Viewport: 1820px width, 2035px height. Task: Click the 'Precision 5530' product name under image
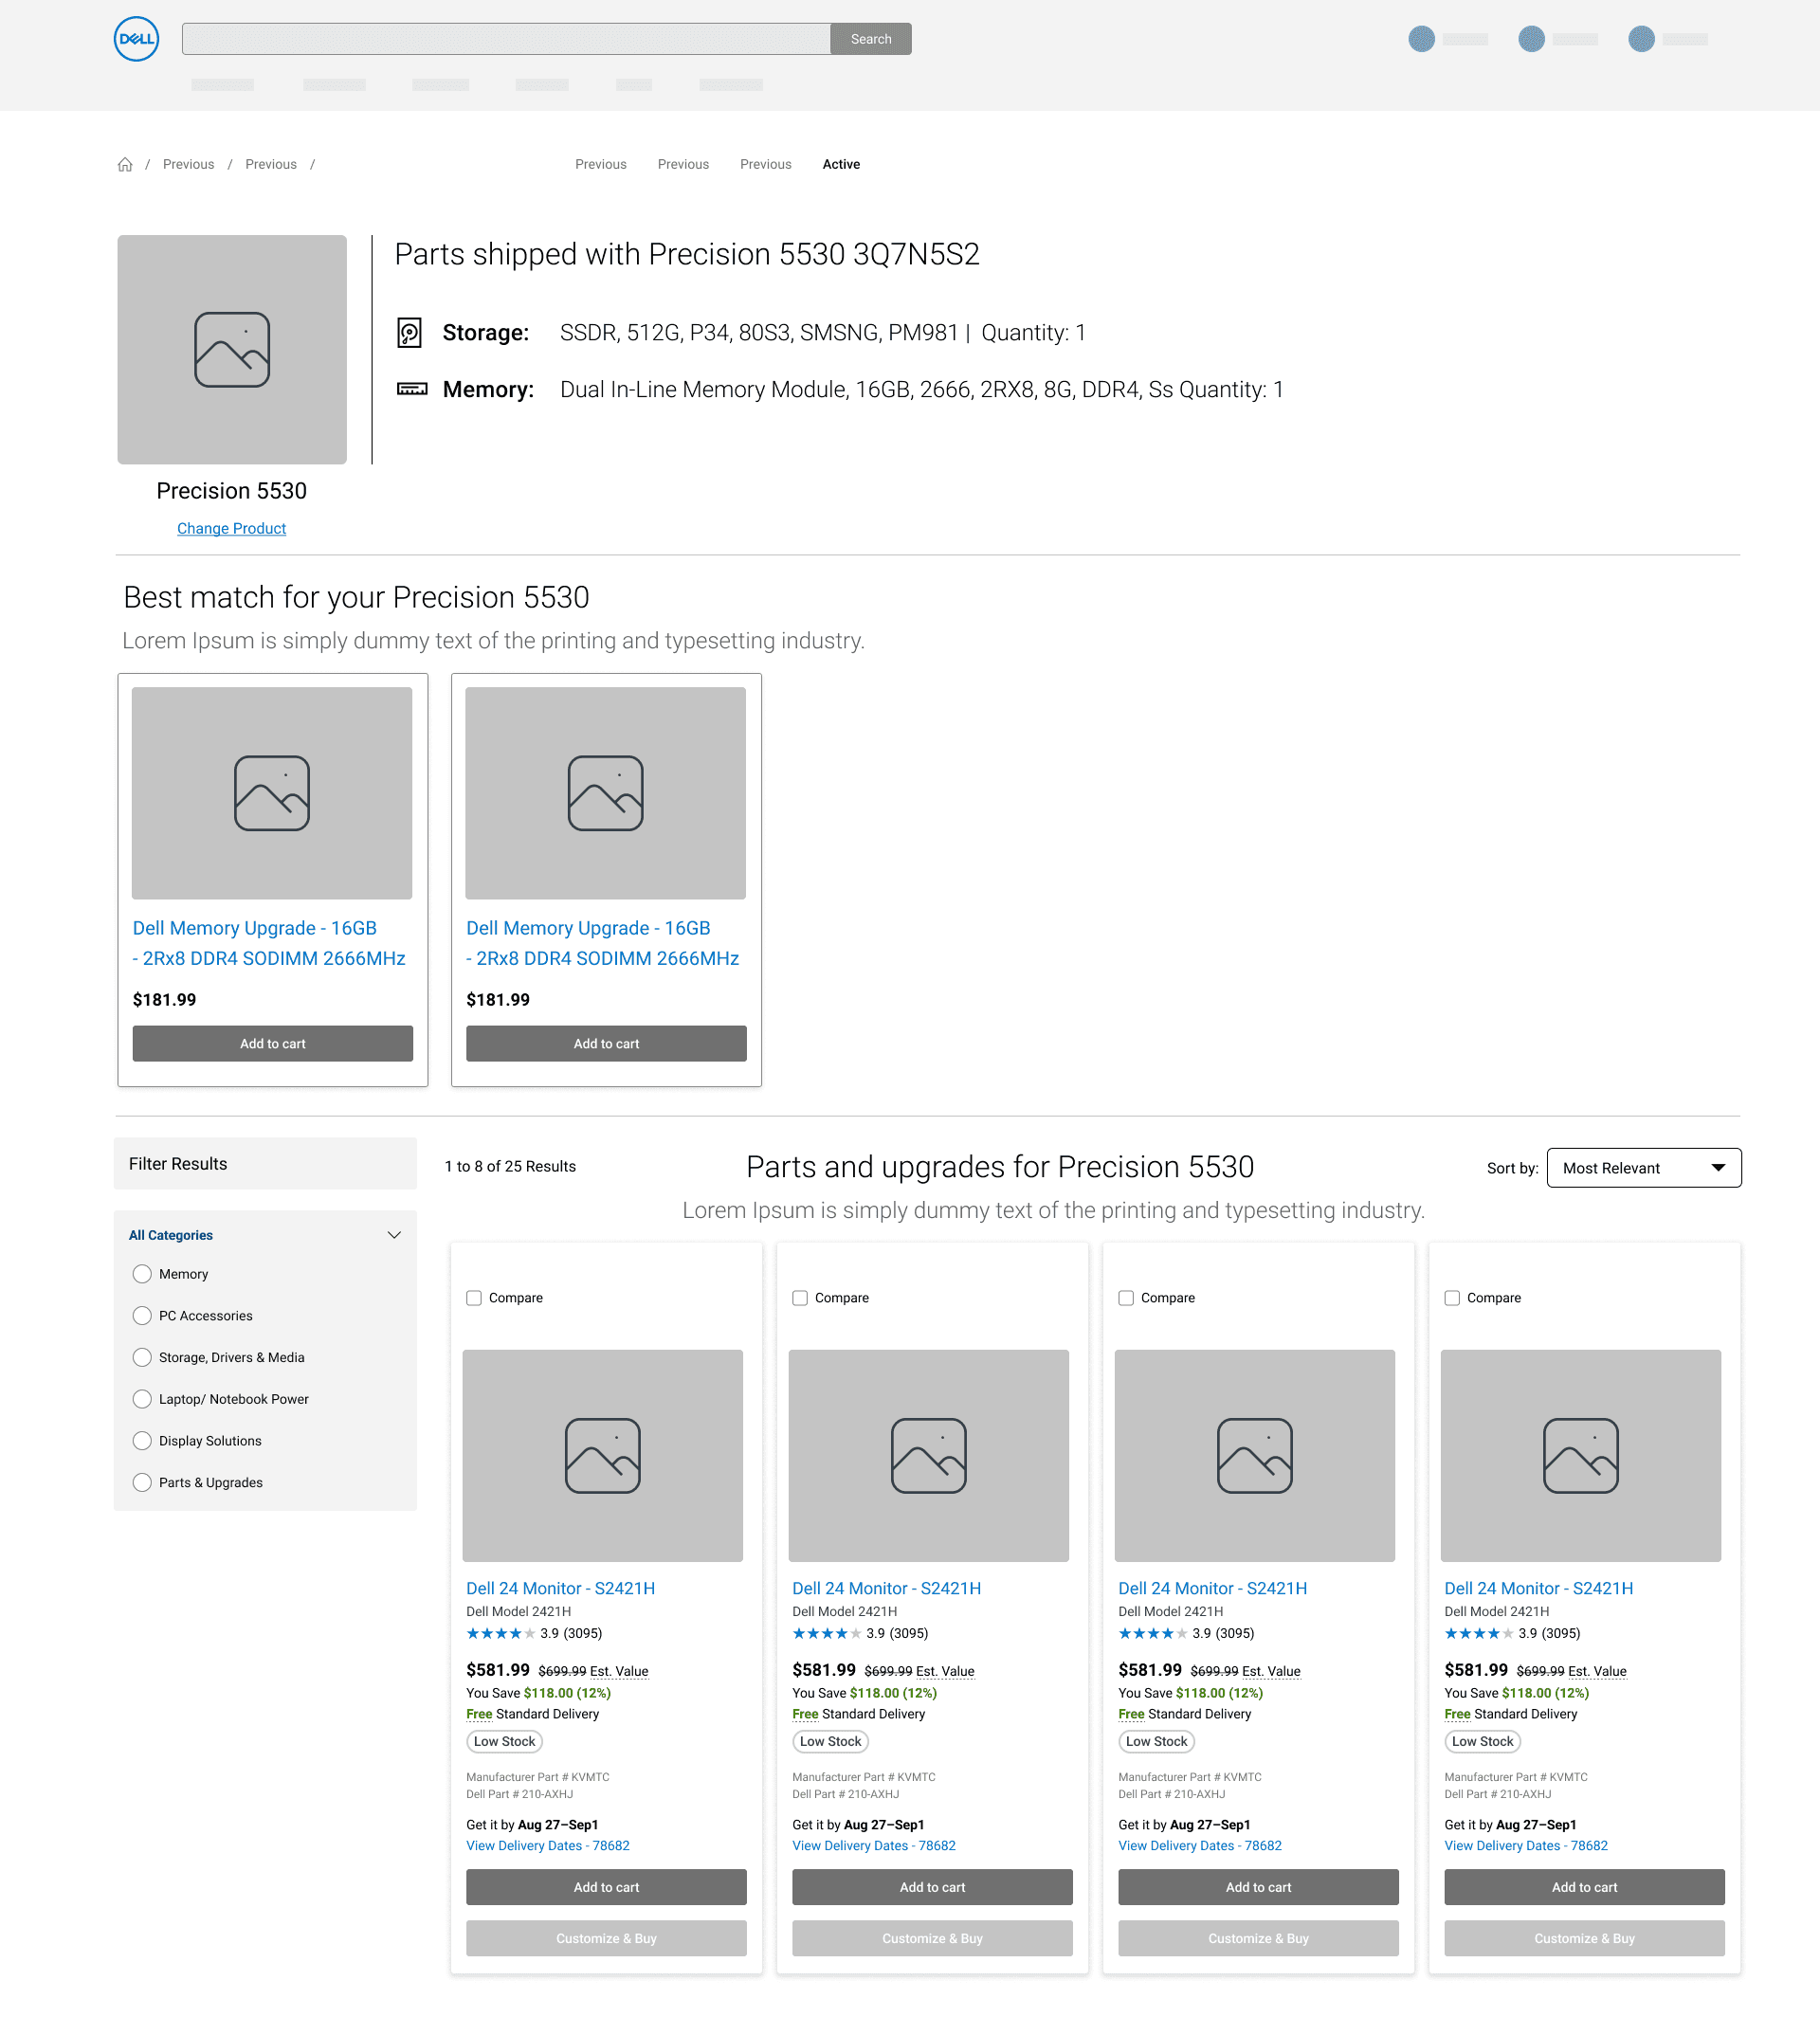[232, 492]
